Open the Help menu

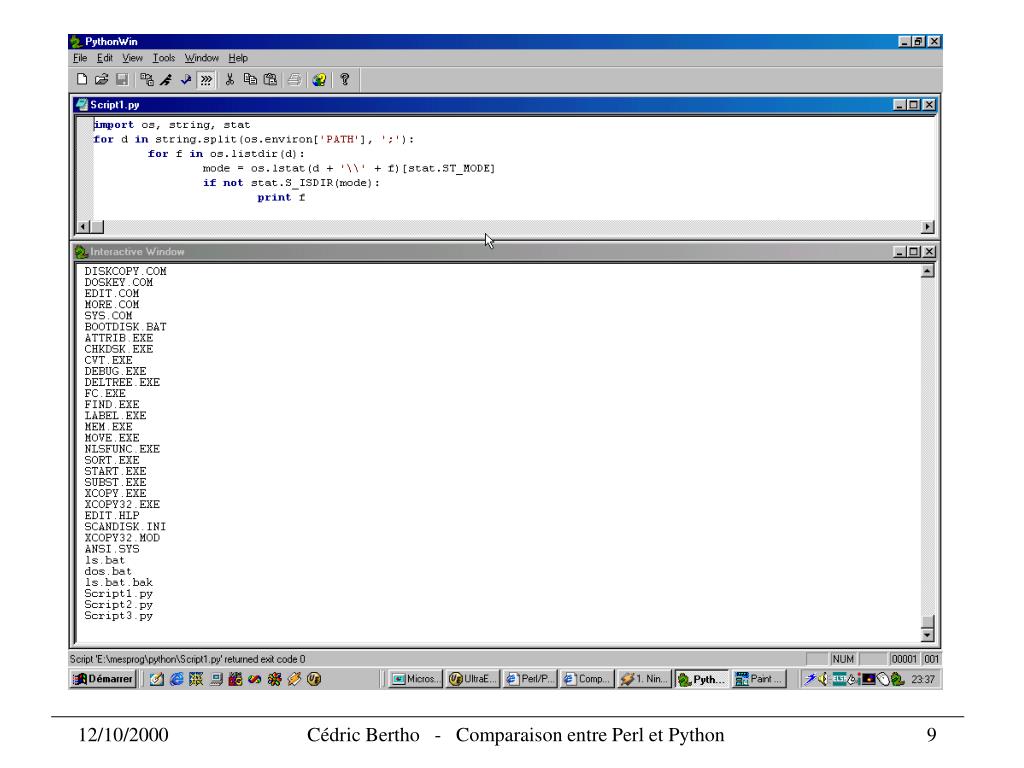point(238,58)
